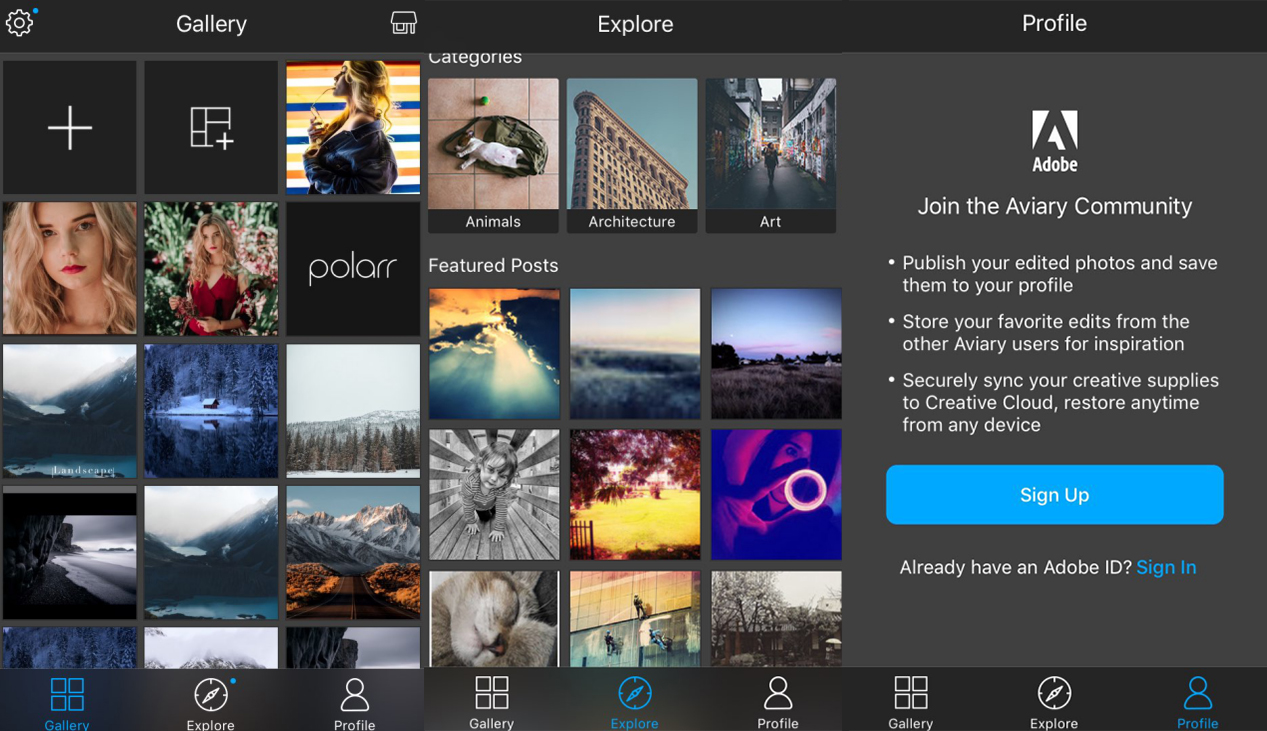Click the Adobe logo on Profile screen
1267x731 pixels.
1055,141
